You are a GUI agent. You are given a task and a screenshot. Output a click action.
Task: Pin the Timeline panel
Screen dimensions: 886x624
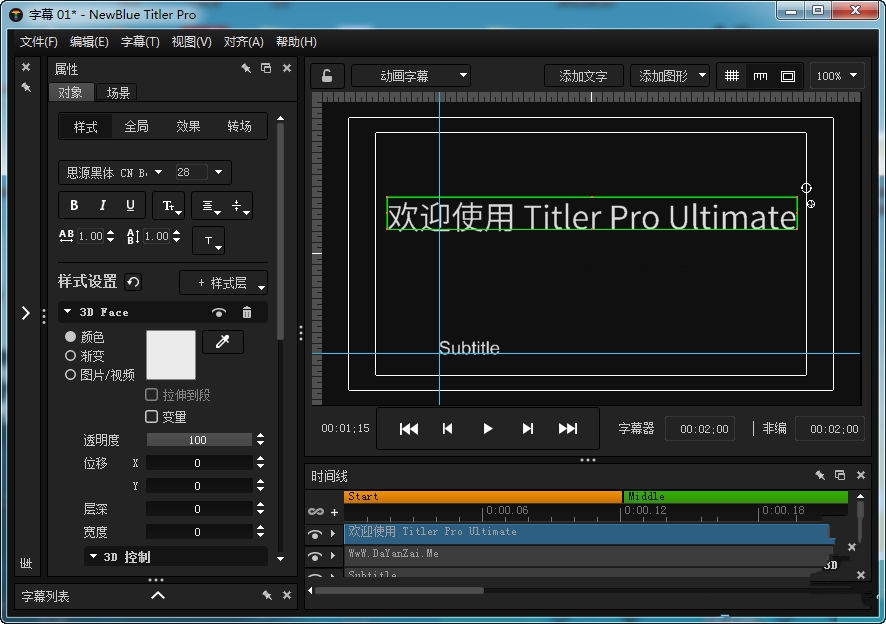point(820,475)
